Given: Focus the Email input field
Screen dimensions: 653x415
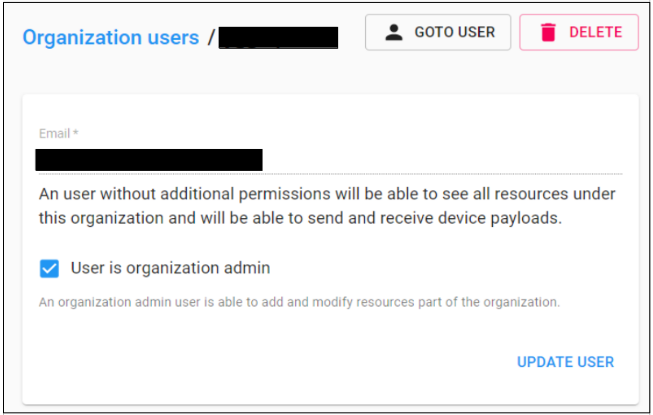Looking at the screenshot, I should click(330, 160).
